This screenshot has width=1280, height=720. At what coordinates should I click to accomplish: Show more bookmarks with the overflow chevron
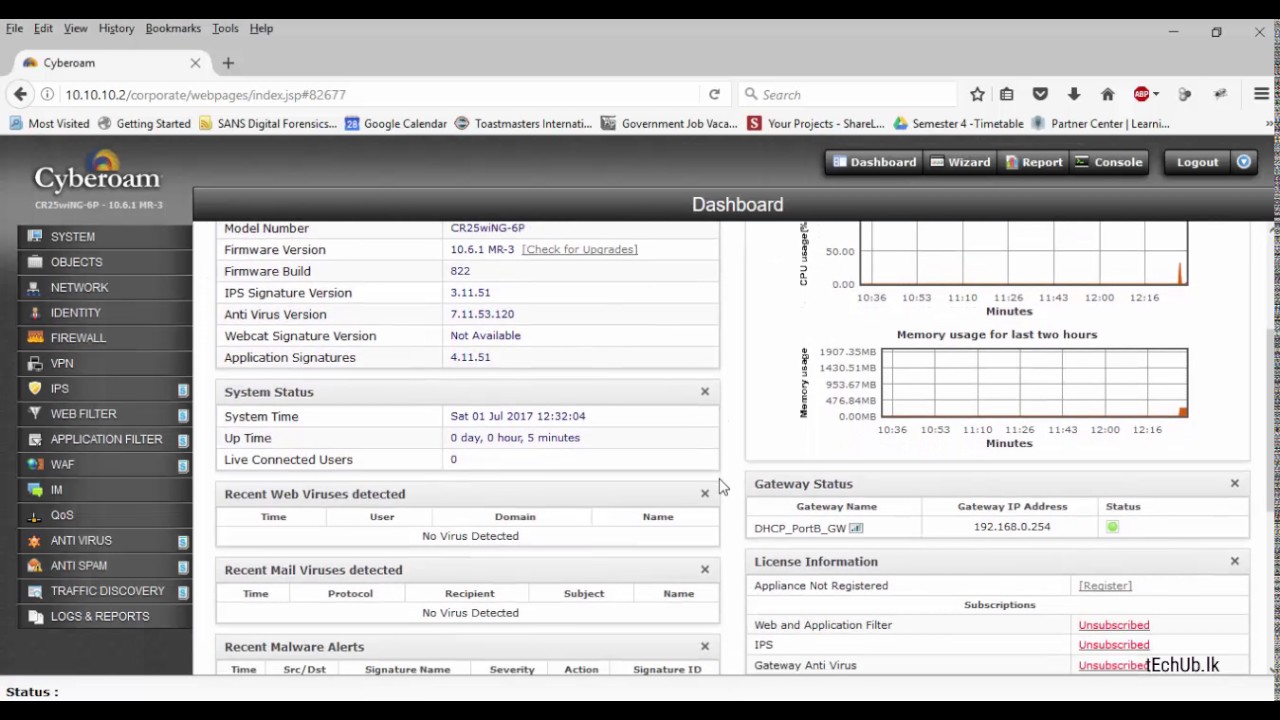[1270, 124]
